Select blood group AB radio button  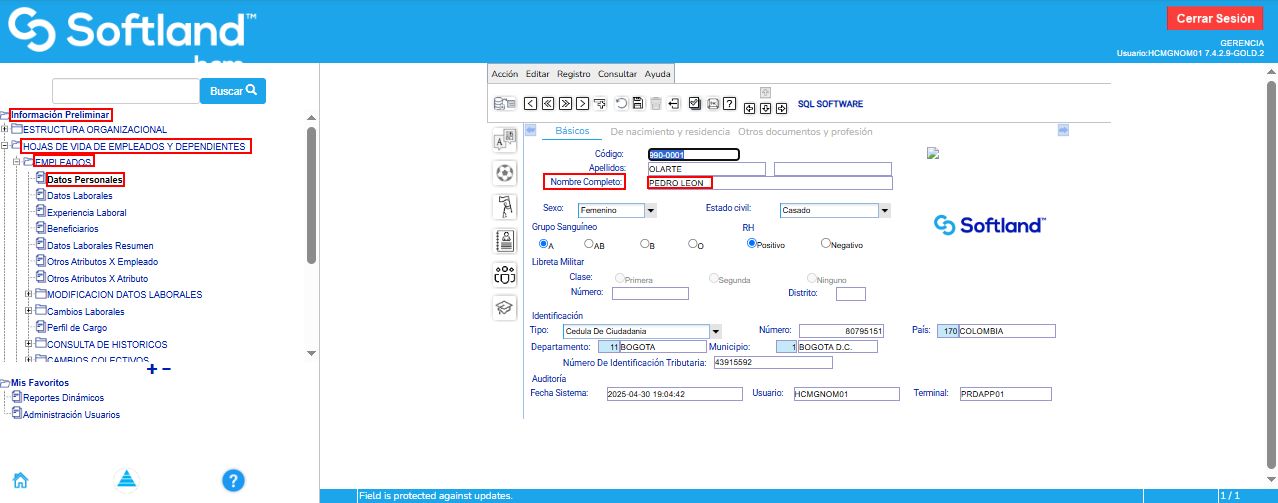tap(589, 243)
